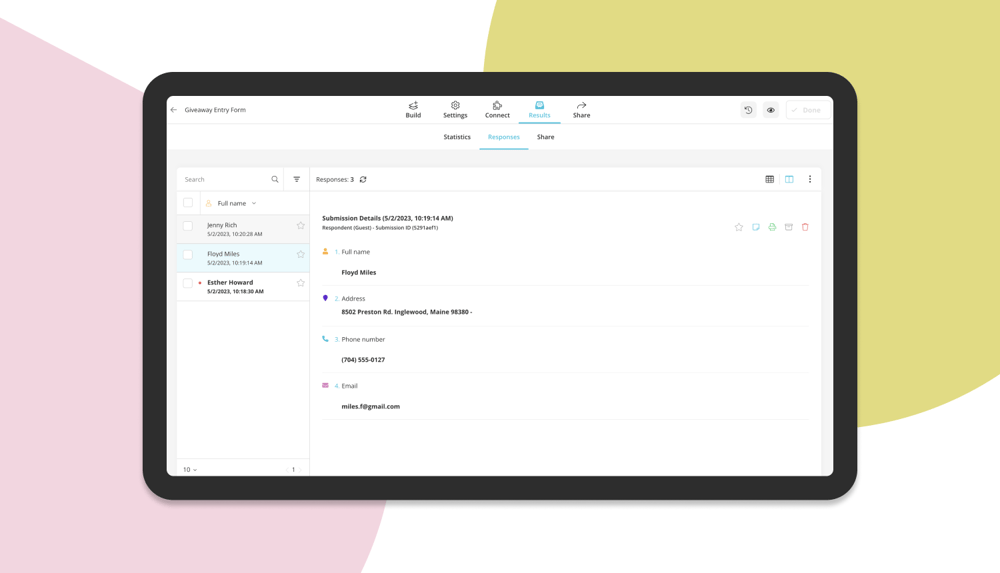
Task: Open the rows-per-page dropdown showing 10
Action: 189,469
